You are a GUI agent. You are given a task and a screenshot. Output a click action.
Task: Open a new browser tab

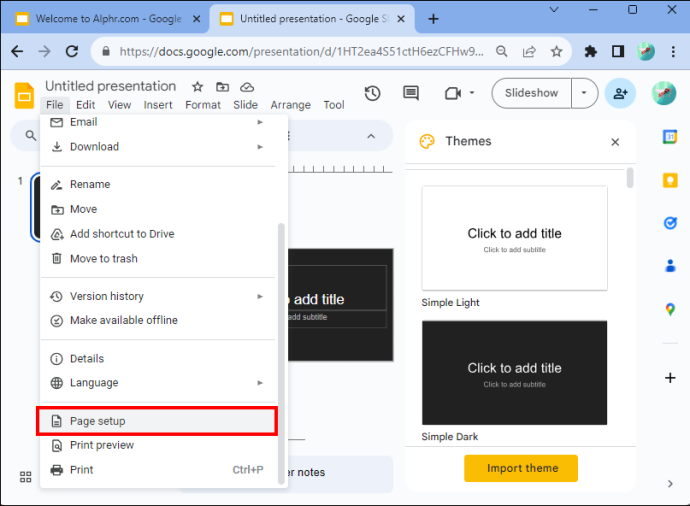coord(433,19)
